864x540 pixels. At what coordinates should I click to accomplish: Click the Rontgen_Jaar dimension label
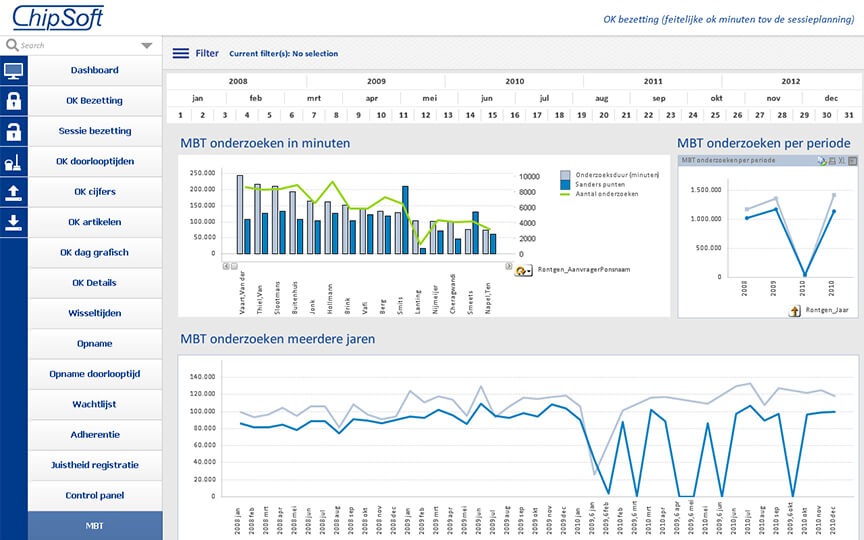point(827,310)
